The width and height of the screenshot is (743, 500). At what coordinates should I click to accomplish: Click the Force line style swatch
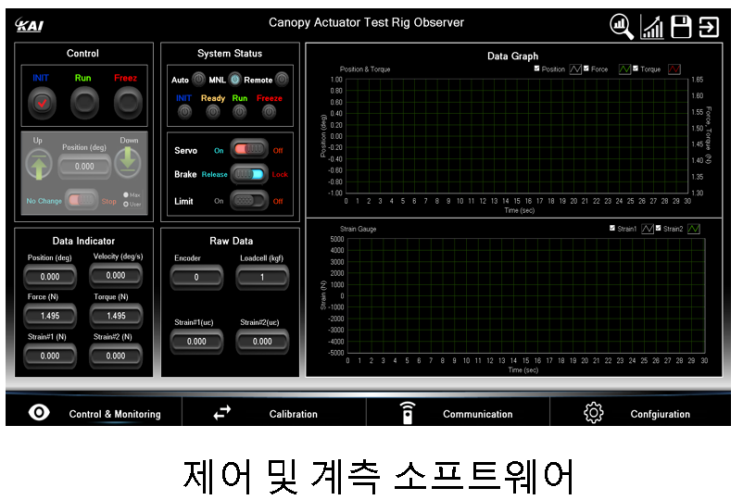[625, 69]
